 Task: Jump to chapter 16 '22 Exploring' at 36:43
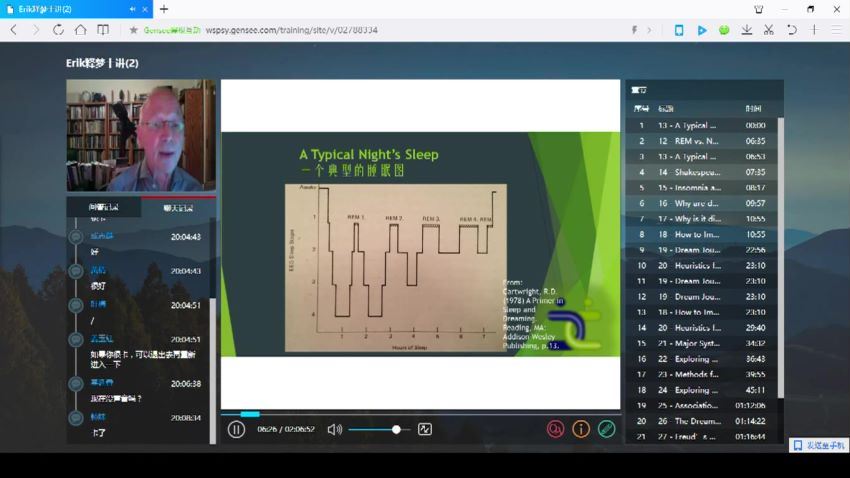coord(701,359)
